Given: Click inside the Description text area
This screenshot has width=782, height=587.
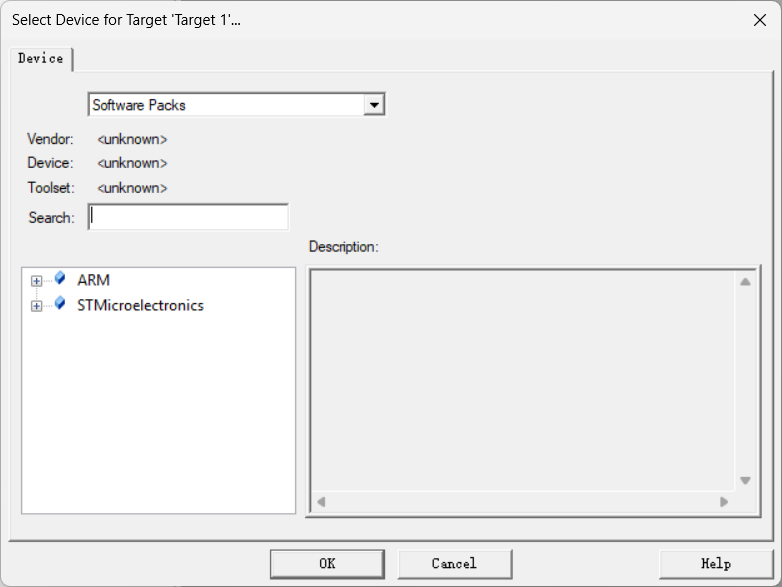Looking at the screenshot, I should (x=523, y=381).
